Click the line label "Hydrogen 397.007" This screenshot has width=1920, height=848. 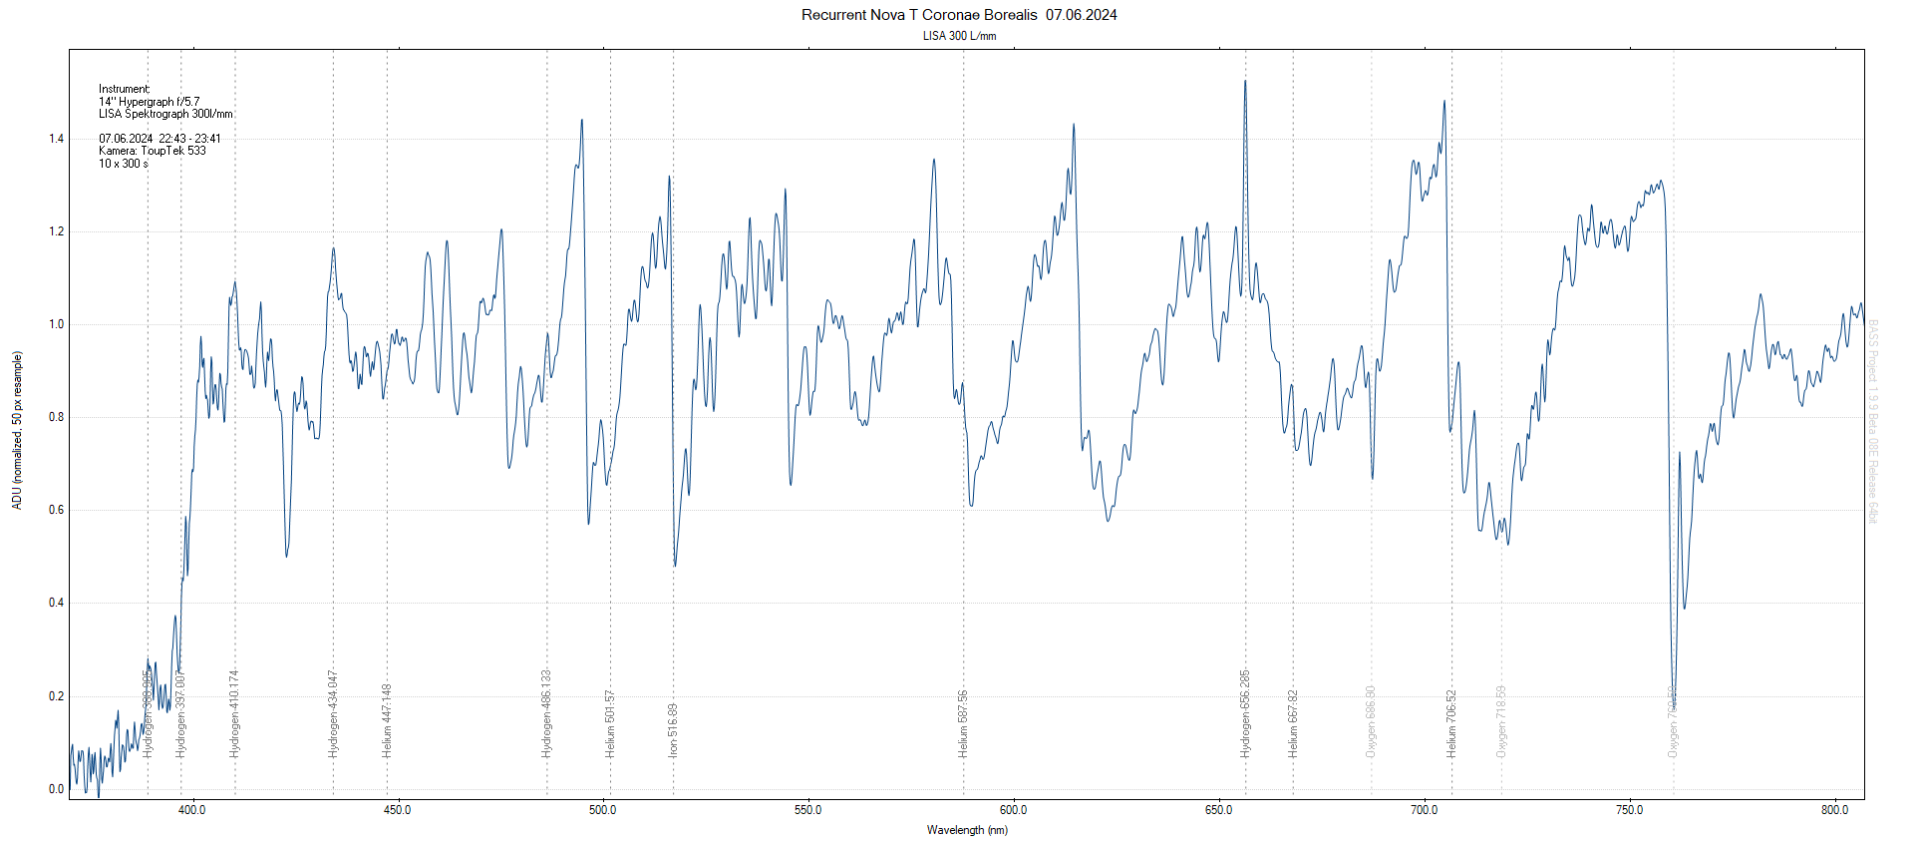181,714
